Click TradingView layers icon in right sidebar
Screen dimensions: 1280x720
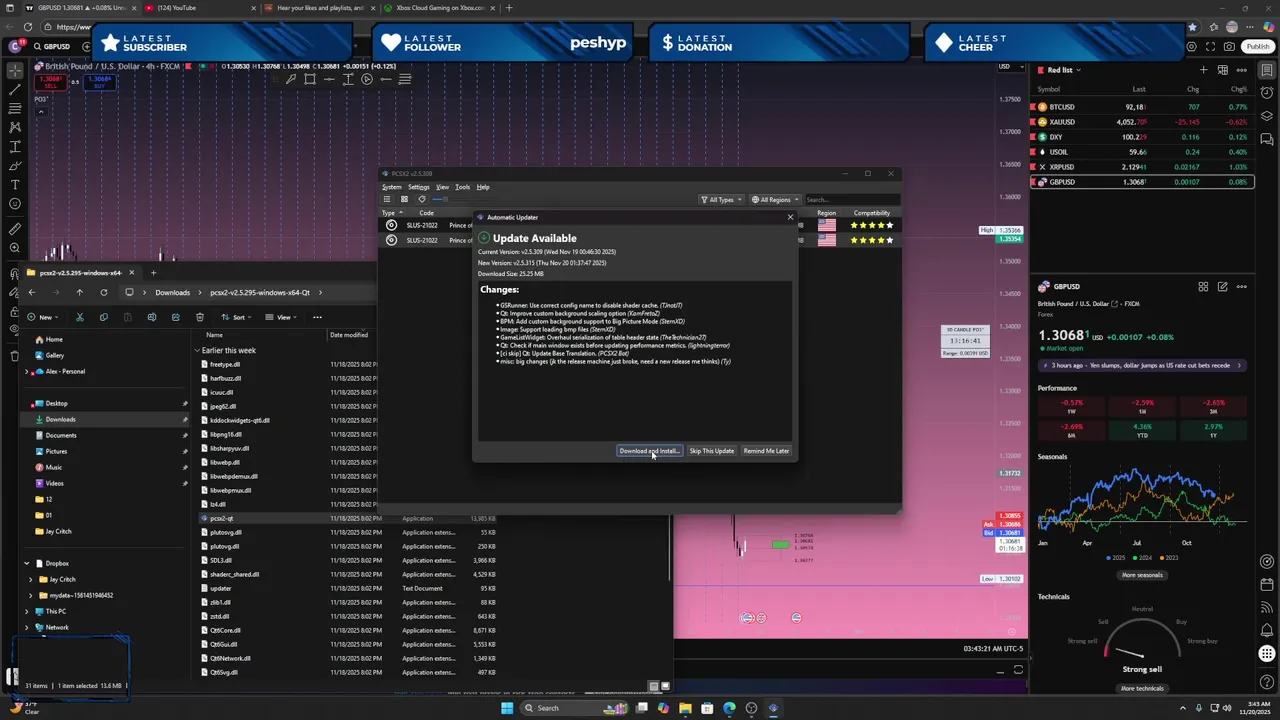1267,115
